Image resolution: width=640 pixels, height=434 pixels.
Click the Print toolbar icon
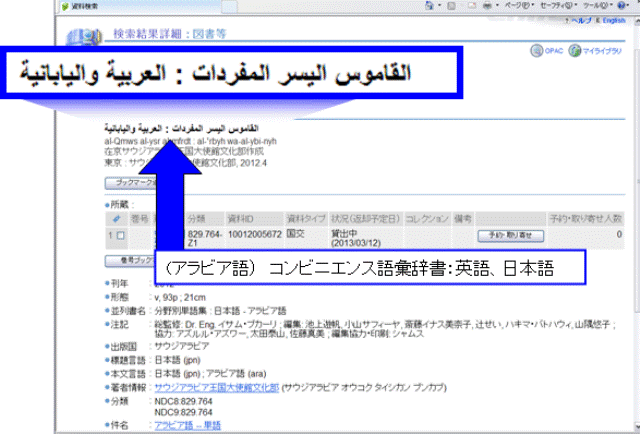(487, 6)
